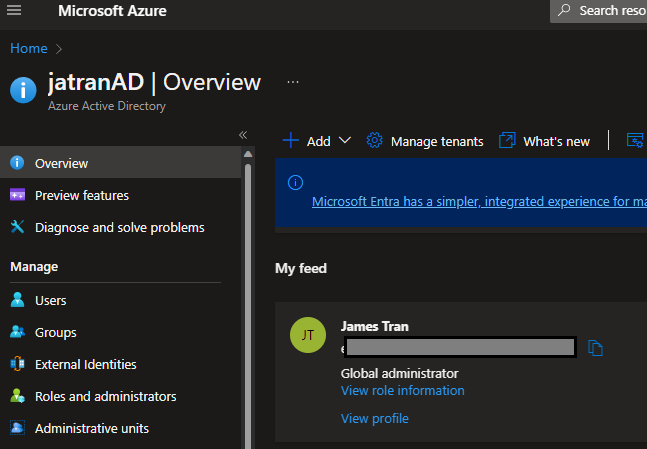Open the Microsoft Entra banner link
Image resolution: width=647 pixels, height=449 pixels.
479,201
